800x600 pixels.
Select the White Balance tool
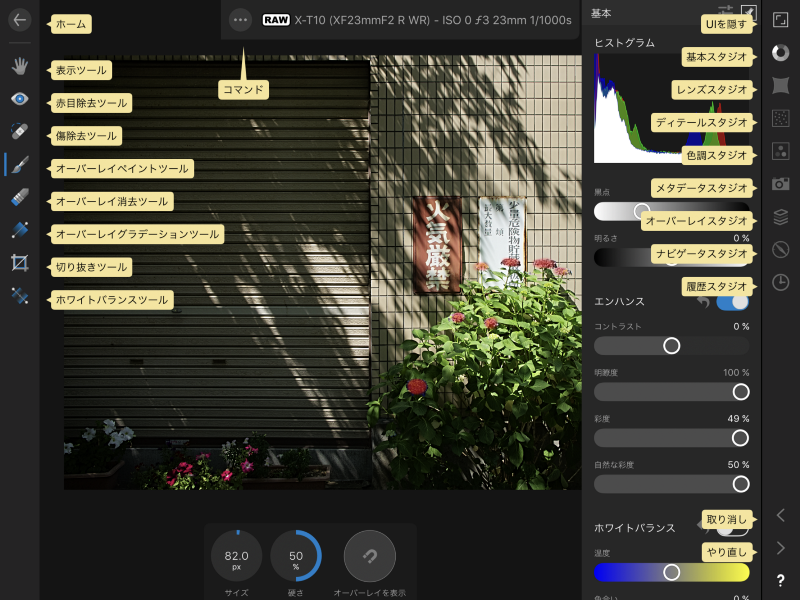click(x=19, y=296)
